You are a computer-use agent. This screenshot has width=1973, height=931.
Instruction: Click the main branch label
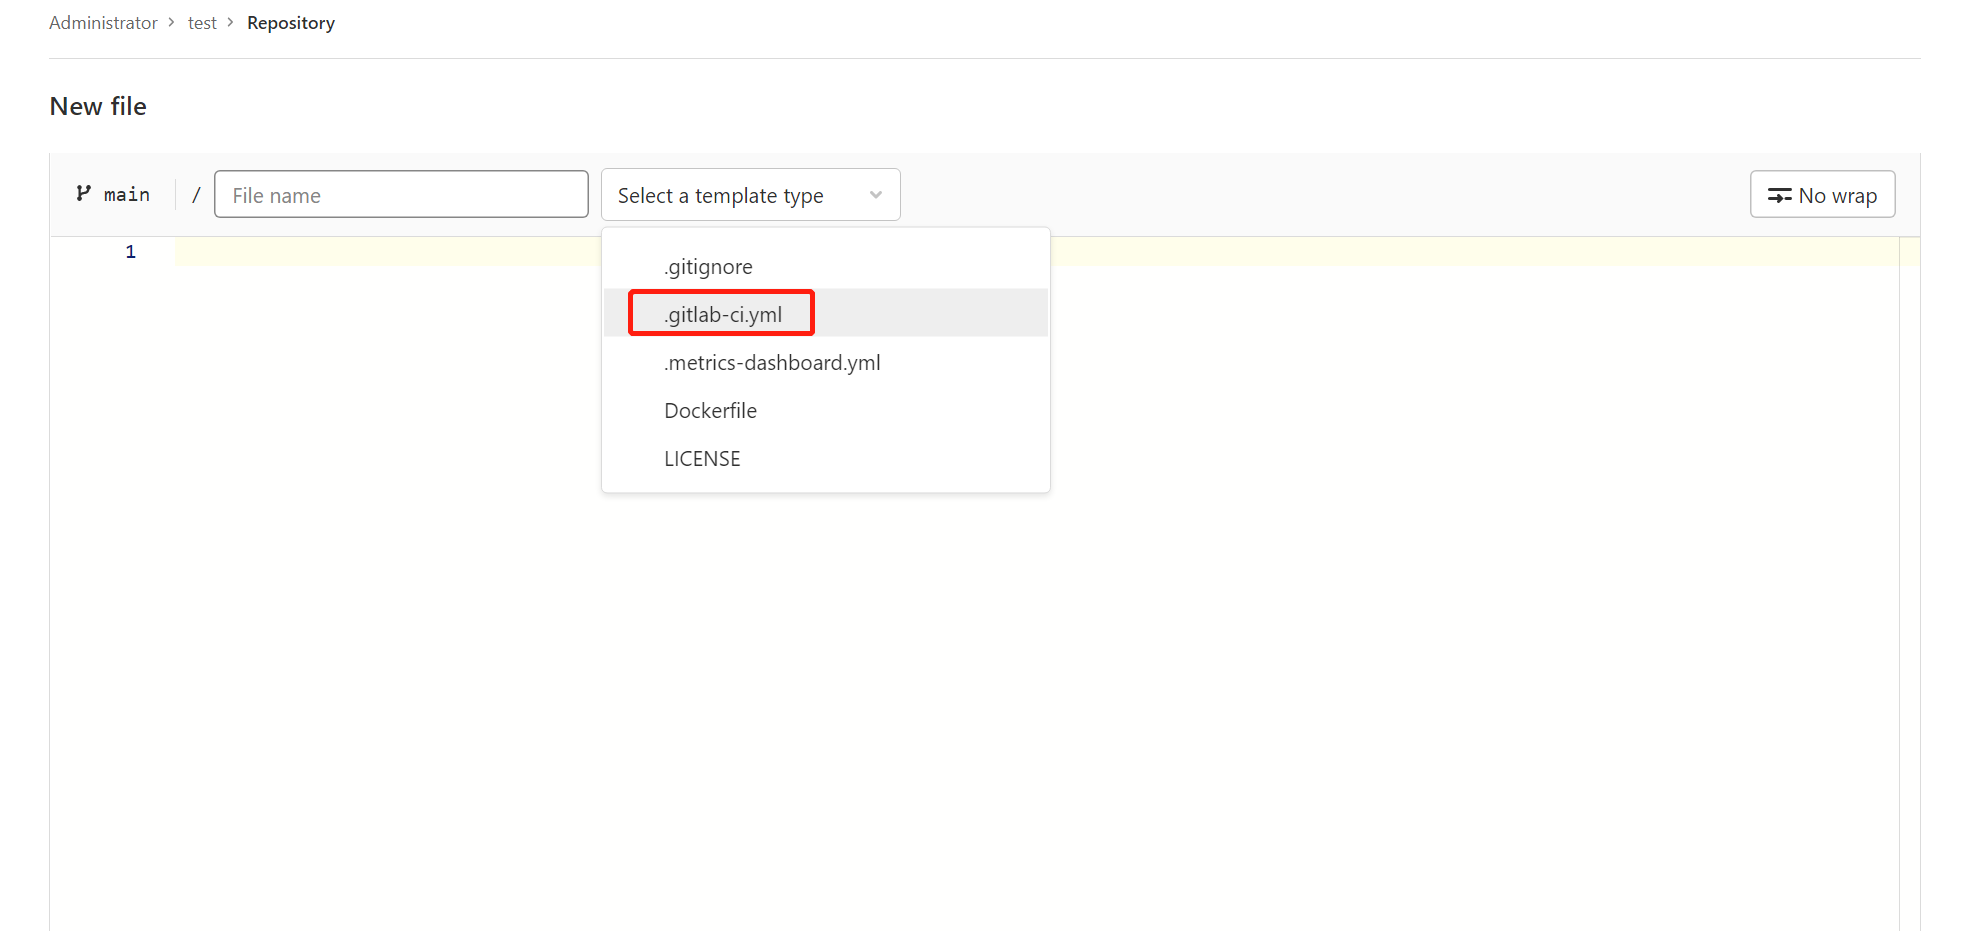[x=126, y=193]
